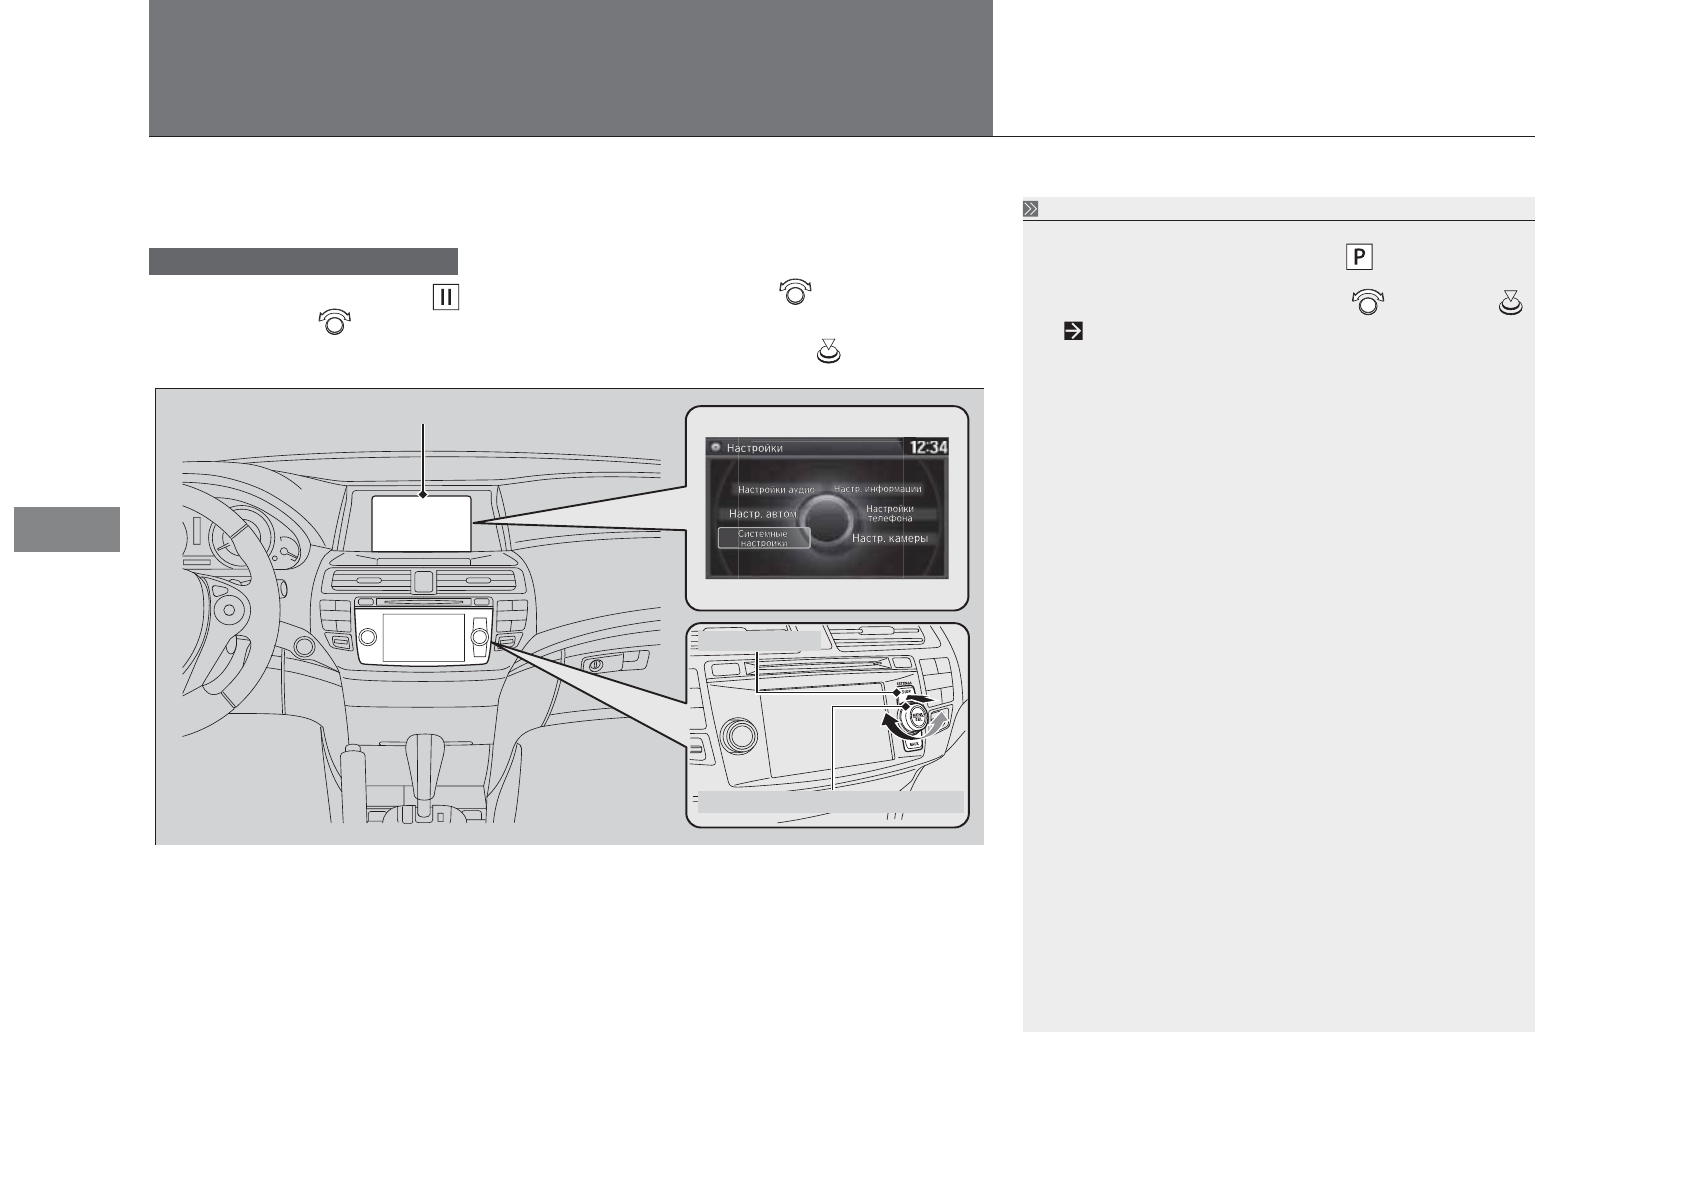The width and height of the screenshot is (1684, 1190).
Task: Open Настройки телефона on the settings screen
Action: tap(889, 513)
